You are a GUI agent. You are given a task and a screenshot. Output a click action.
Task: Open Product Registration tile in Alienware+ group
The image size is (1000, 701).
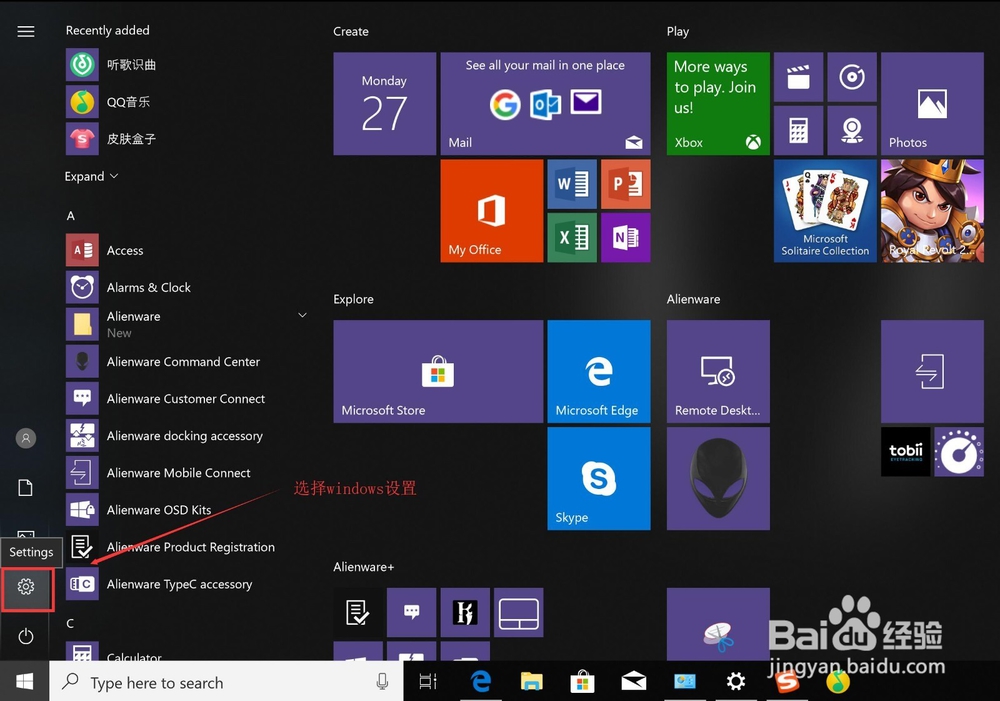pyautogui.click(x=358, y=612)
